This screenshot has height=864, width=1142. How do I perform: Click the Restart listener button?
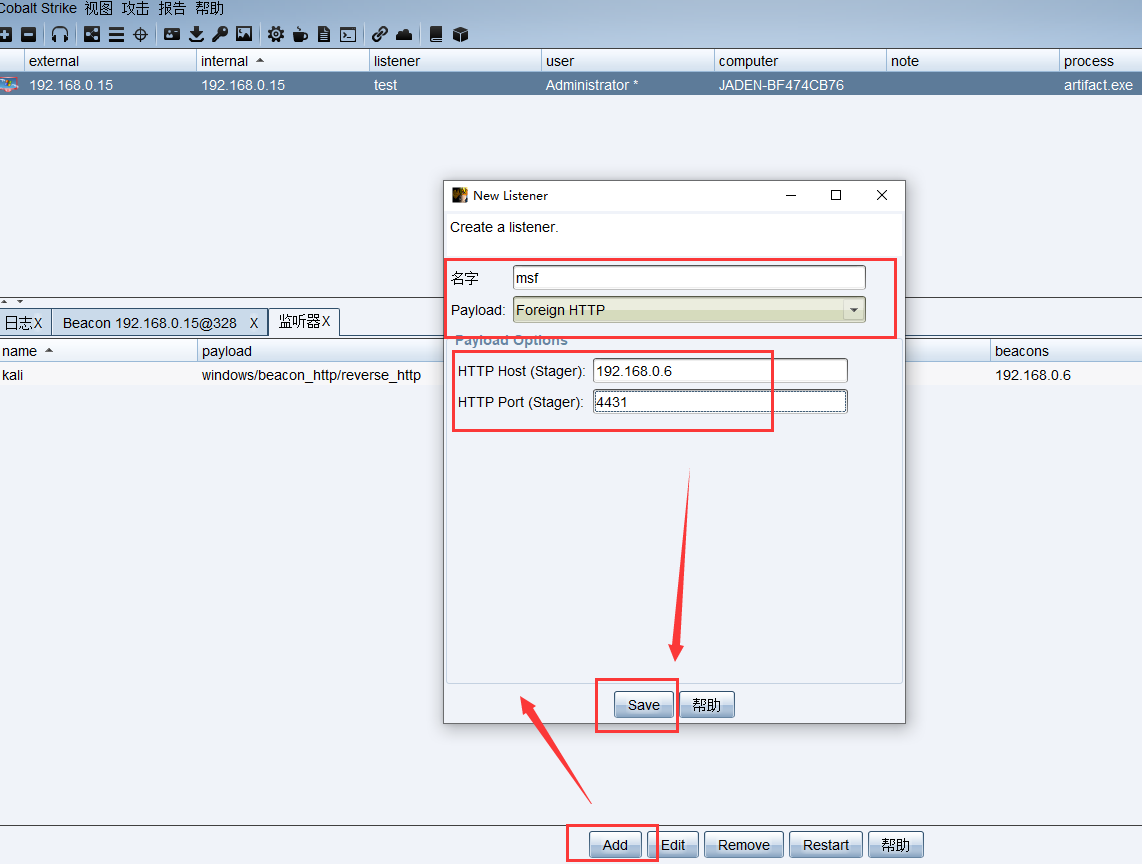(x=825, y=845)
